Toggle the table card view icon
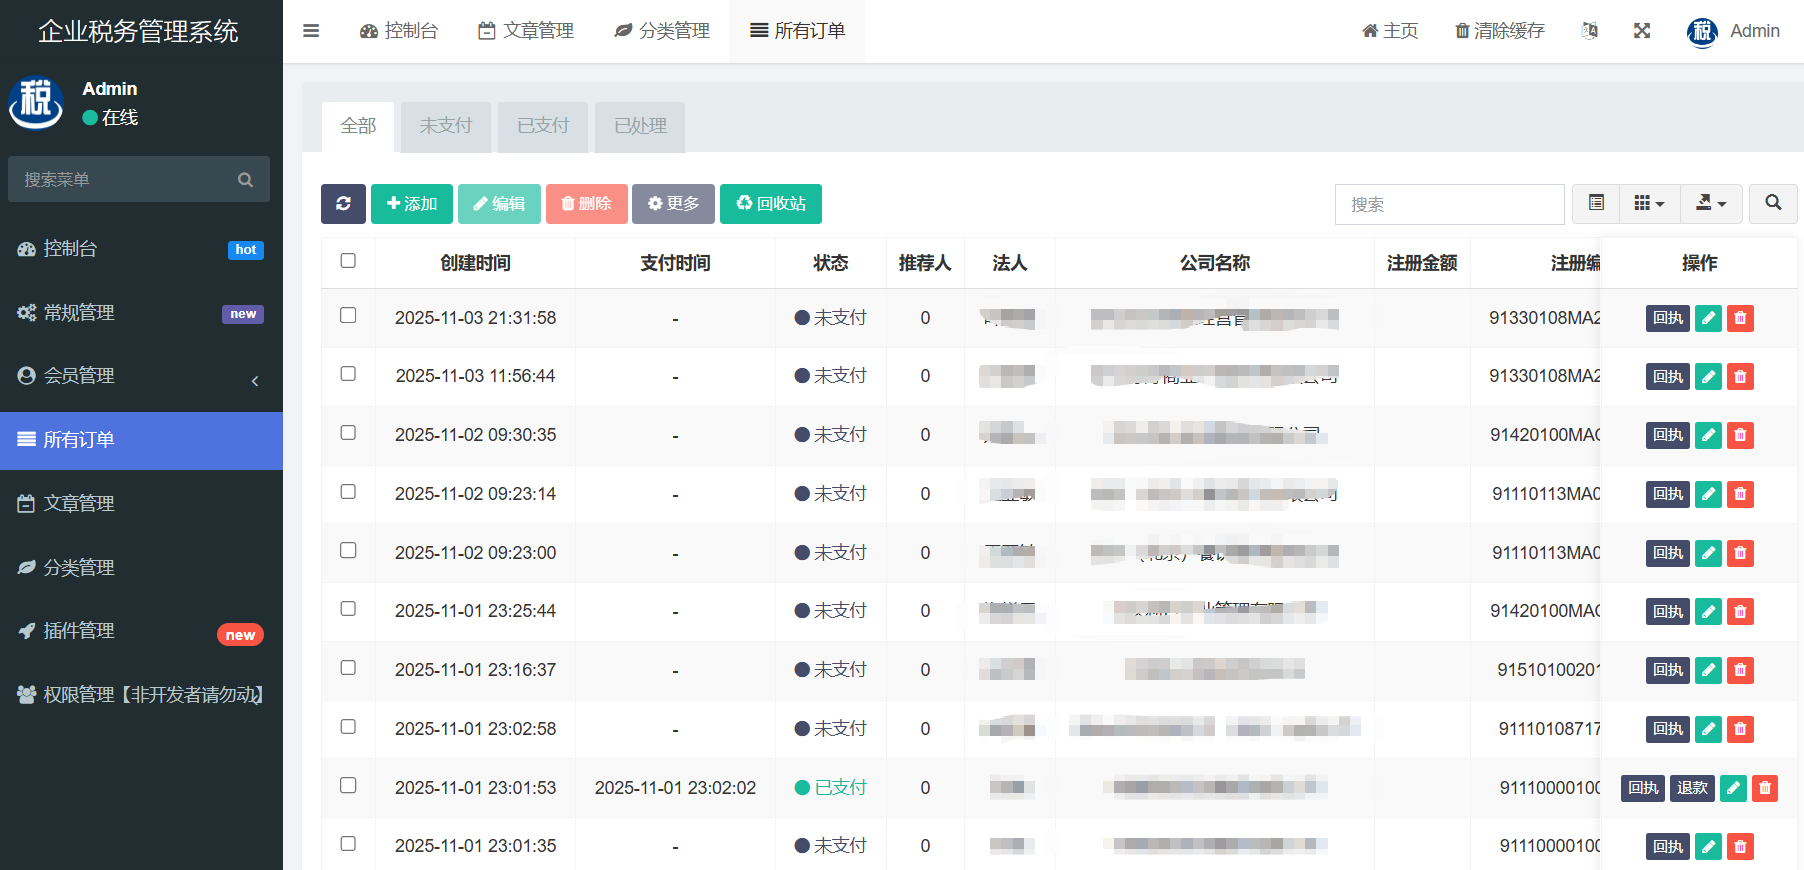 tap(1596, 203)
